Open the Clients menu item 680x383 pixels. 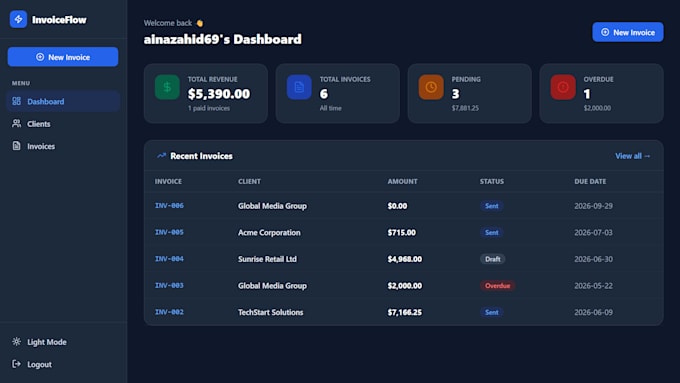pos(63,124)
